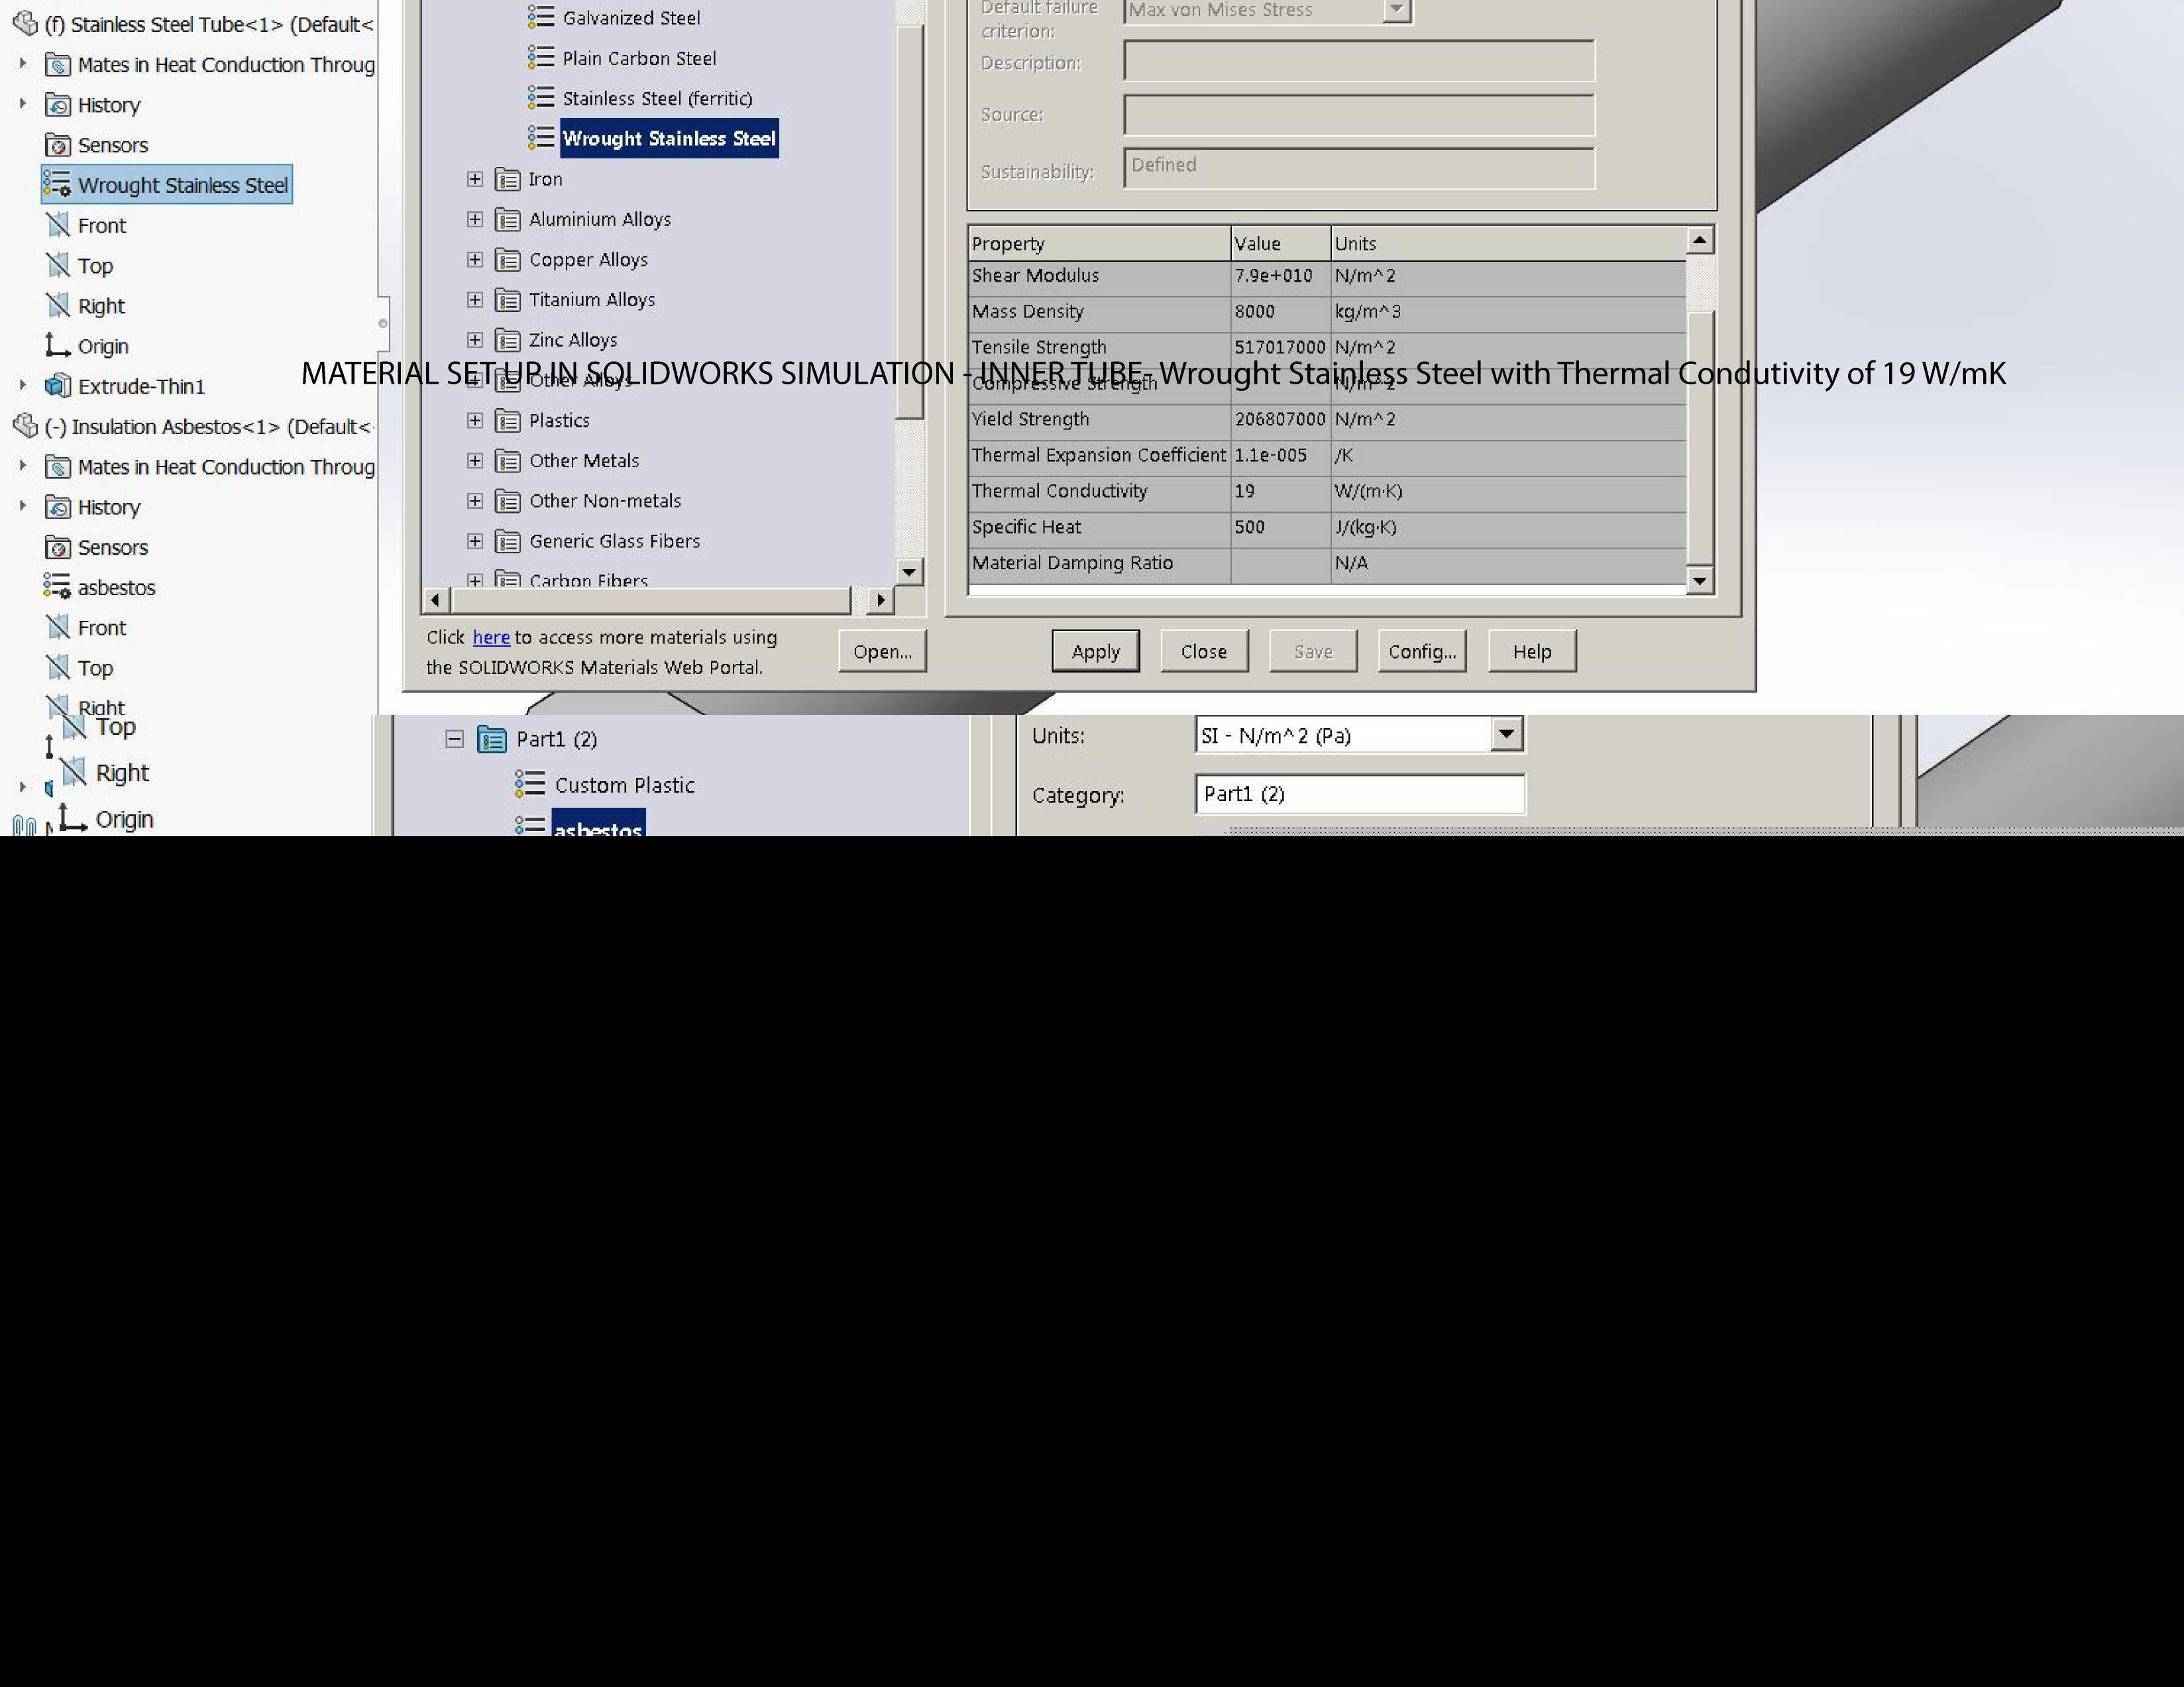Click the Description input field
The width and height of the screenshot is (2184, 1687).
1359,61
